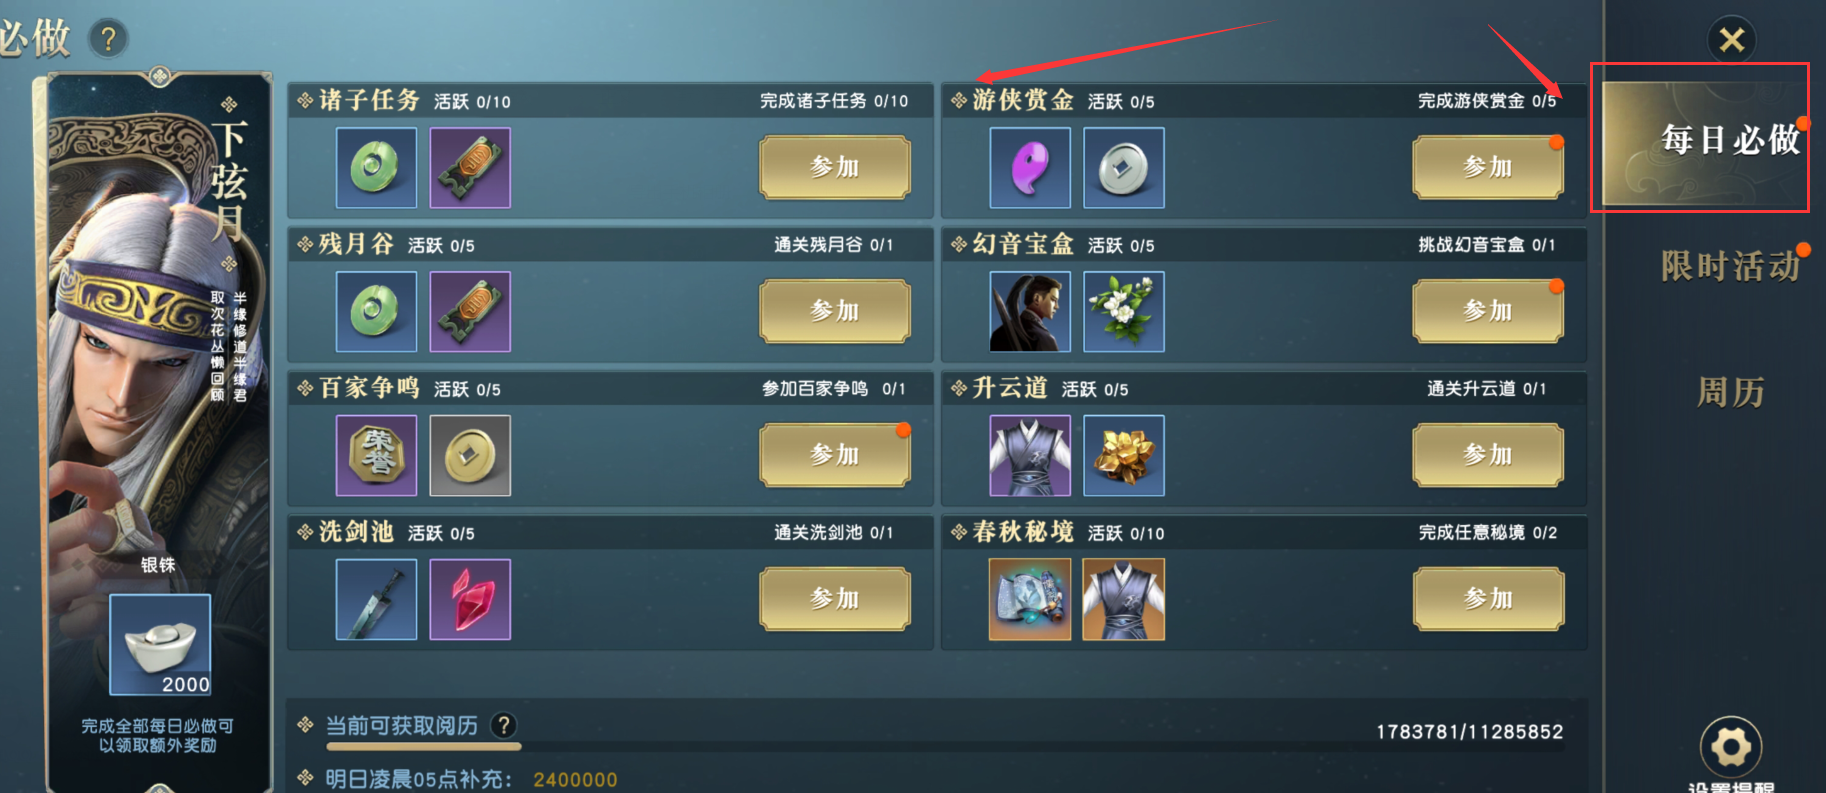This screenshot has width=1826, height=793.
Task: Select the silver coin reward icon in 游侠赏金
Action: click(1124, 167)
